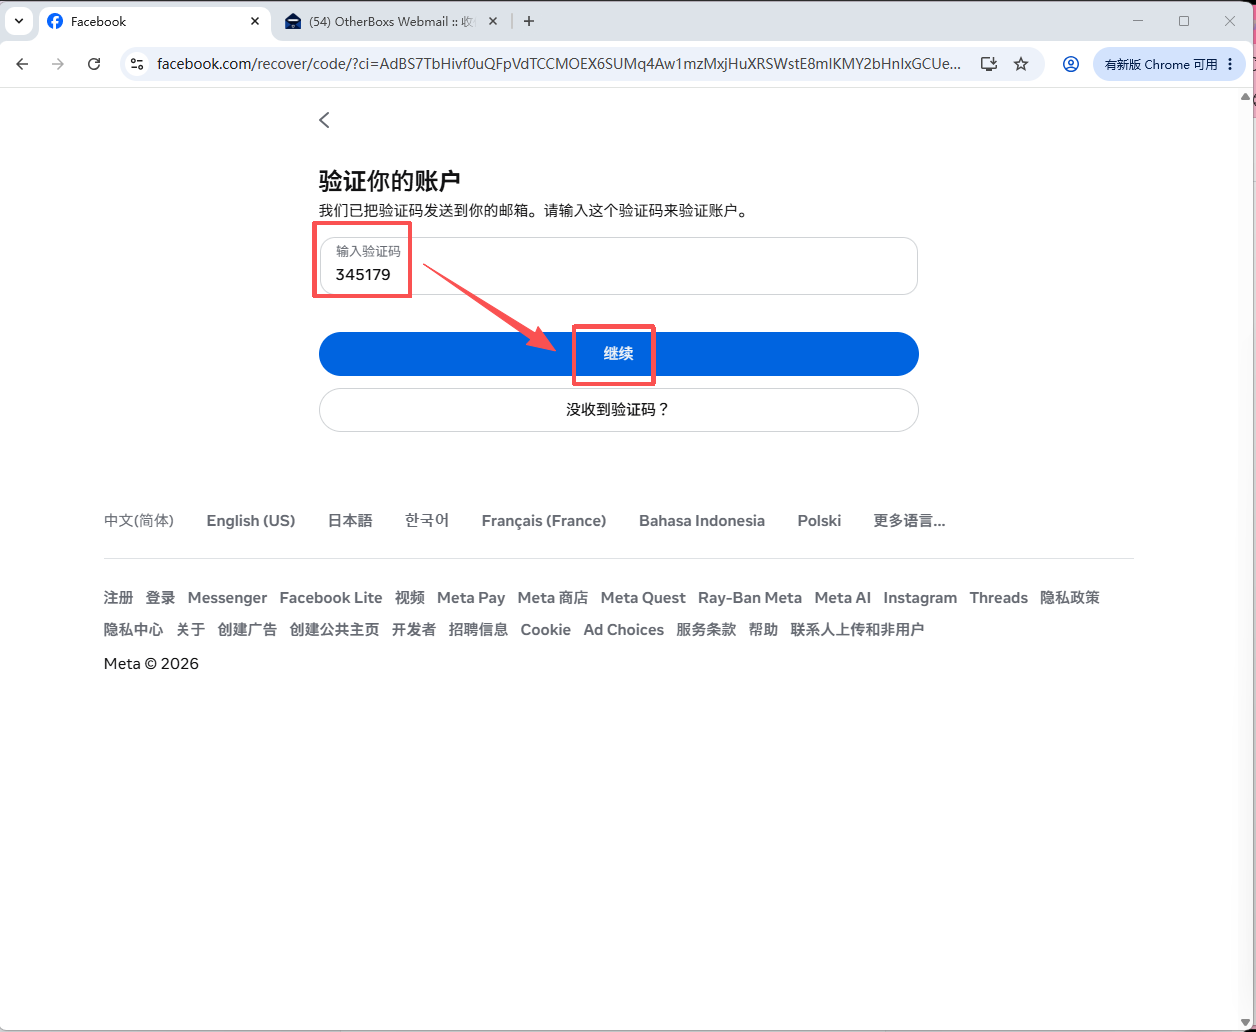Screen dimensions: 1256x1032
Task: Click the 没收到验证码？ button
Action: click(618, 410)
